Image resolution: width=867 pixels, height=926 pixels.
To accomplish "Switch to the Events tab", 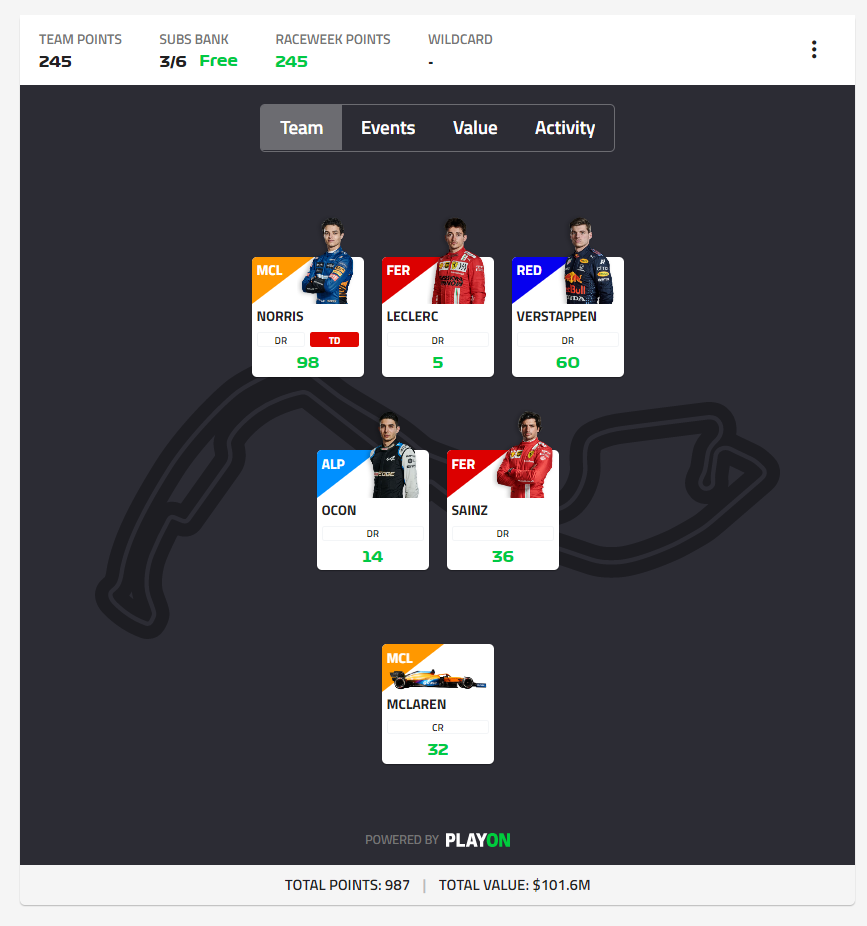I will (388, 128).
